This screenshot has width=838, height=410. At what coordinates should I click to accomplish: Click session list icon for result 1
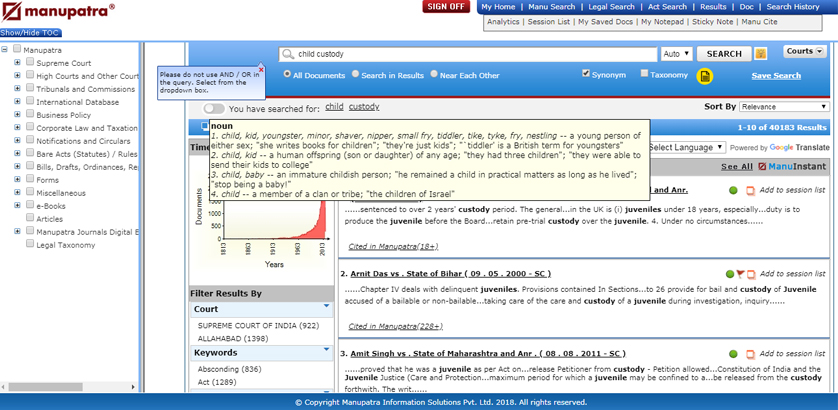750,191
